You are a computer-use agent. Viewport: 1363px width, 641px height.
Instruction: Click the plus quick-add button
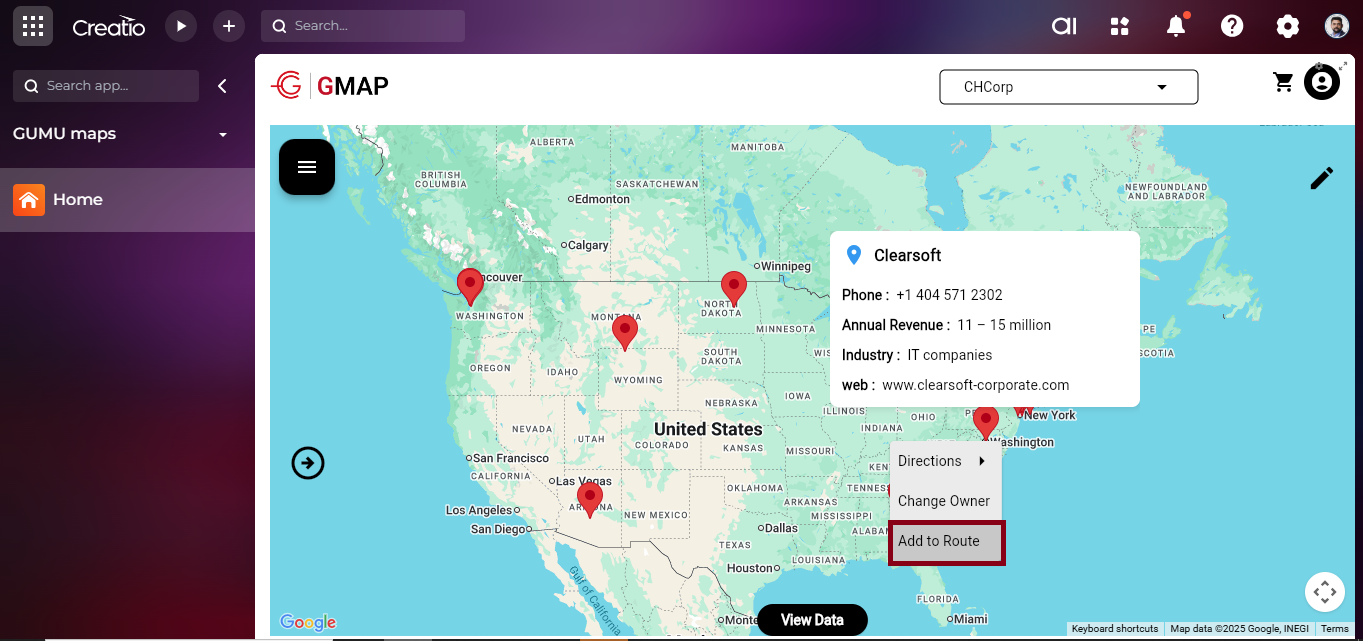click(229, 26)
